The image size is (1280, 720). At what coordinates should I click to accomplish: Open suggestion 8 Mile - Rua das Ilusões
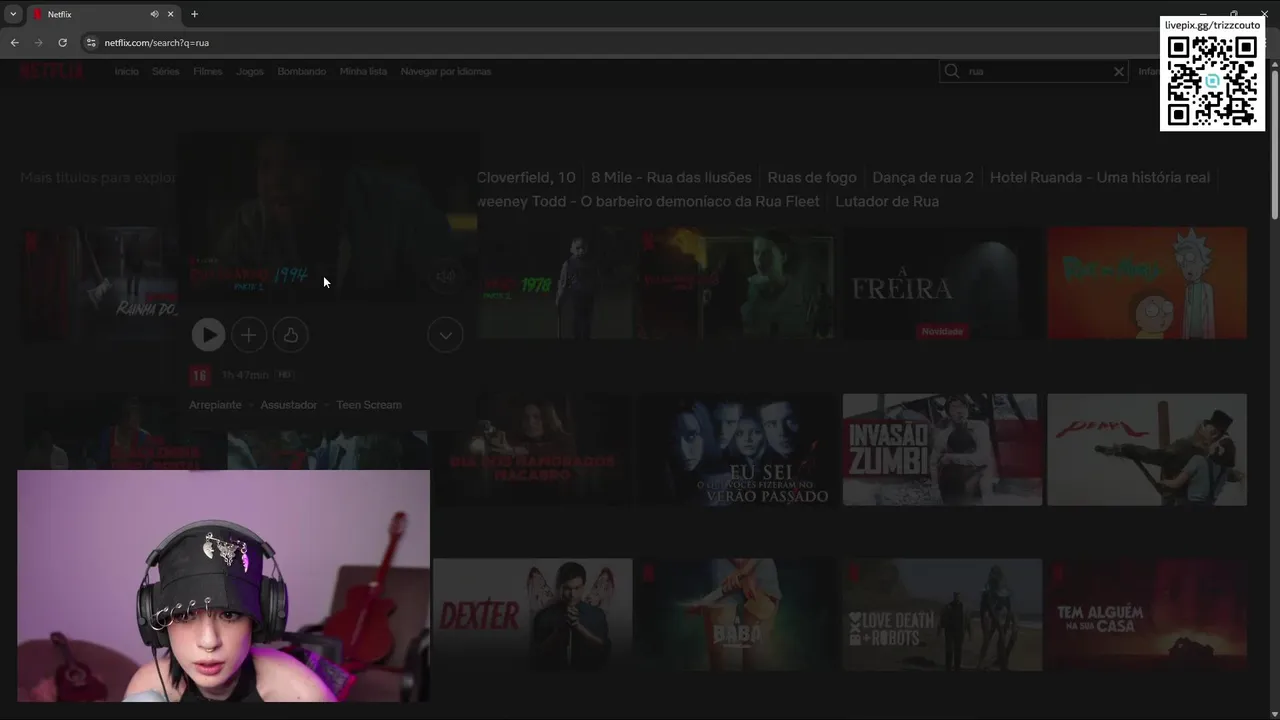click(x=671, y=177)
